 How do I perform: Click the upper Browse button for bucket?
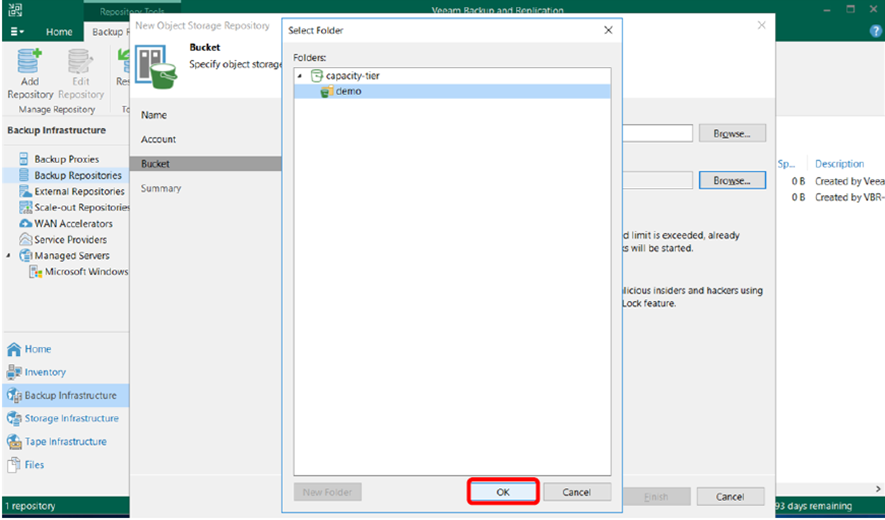(x=731, y=134)
